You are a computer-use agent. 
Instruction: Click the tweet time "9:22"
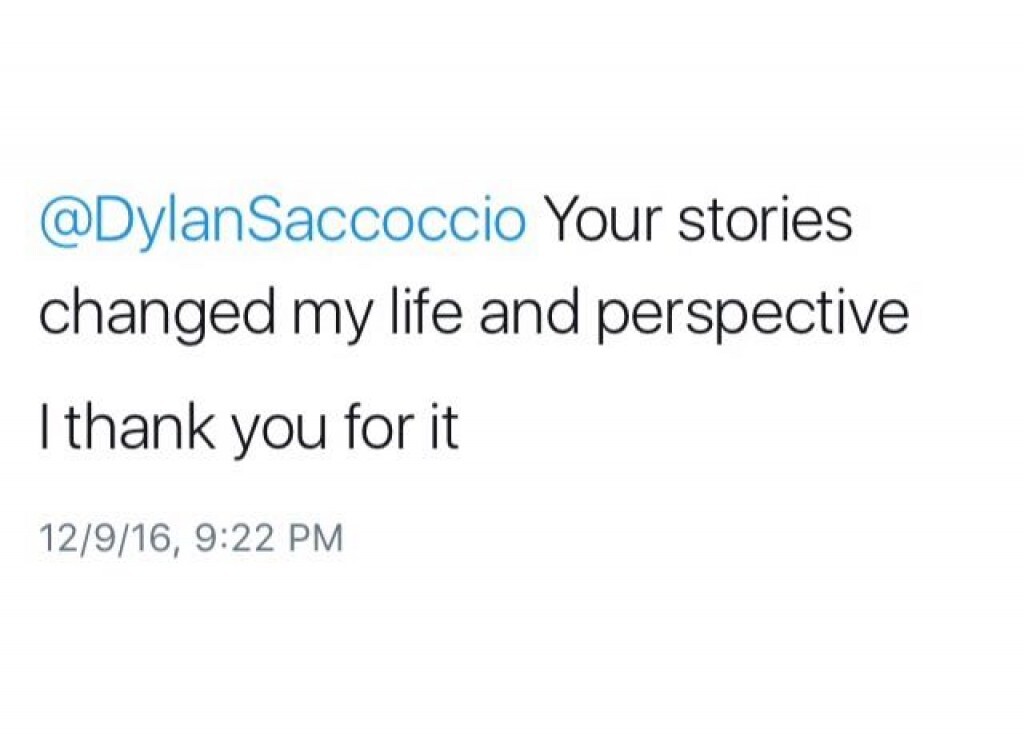[235, 540]
